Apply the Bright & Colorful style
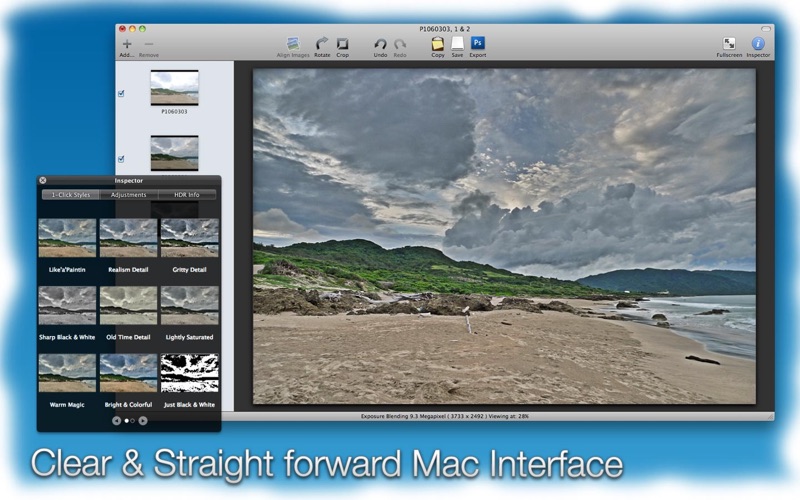This screenshot has width=800, height=500. (128, 373)
